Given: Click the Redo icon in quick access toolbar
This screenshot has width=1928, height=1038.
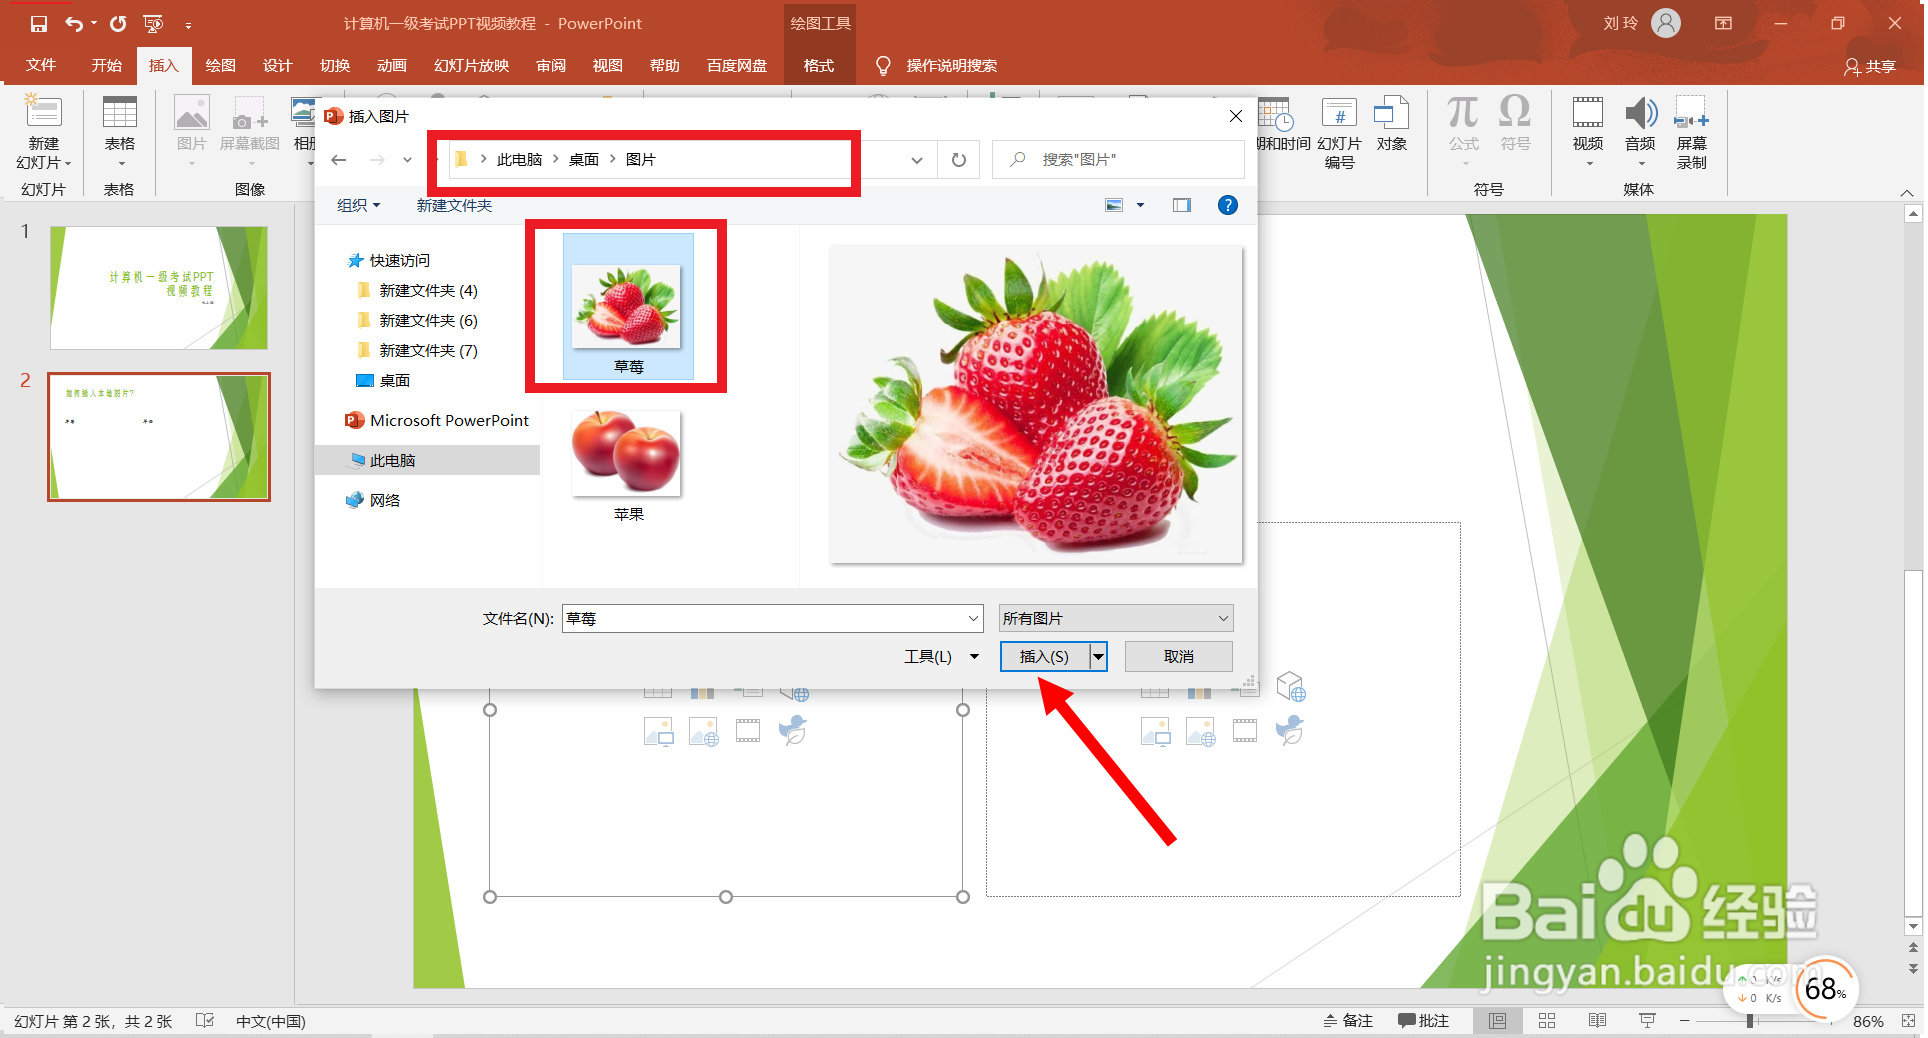Looking at the screenshot, I should [118, 23].
